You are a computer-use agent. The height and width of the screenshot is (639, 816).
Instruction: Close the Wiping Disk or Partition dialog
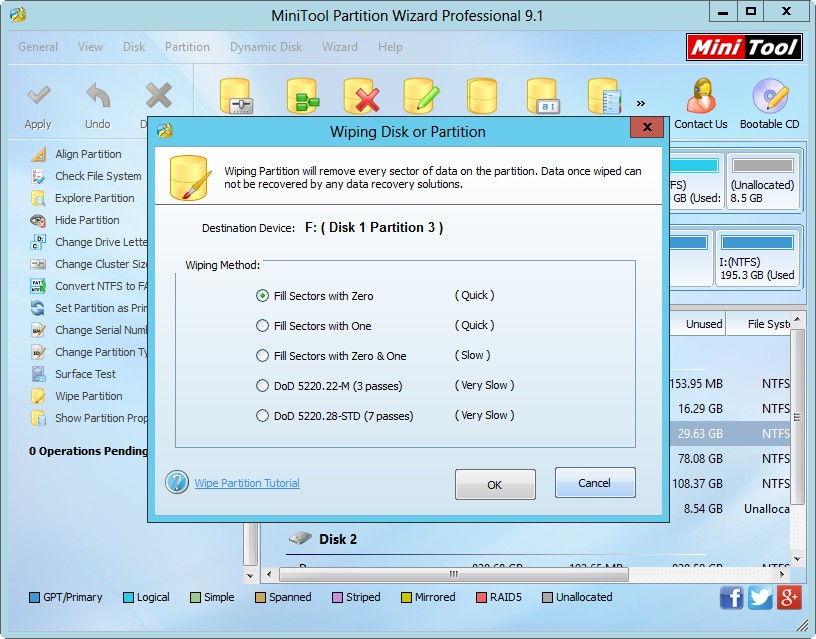[647, 129]
